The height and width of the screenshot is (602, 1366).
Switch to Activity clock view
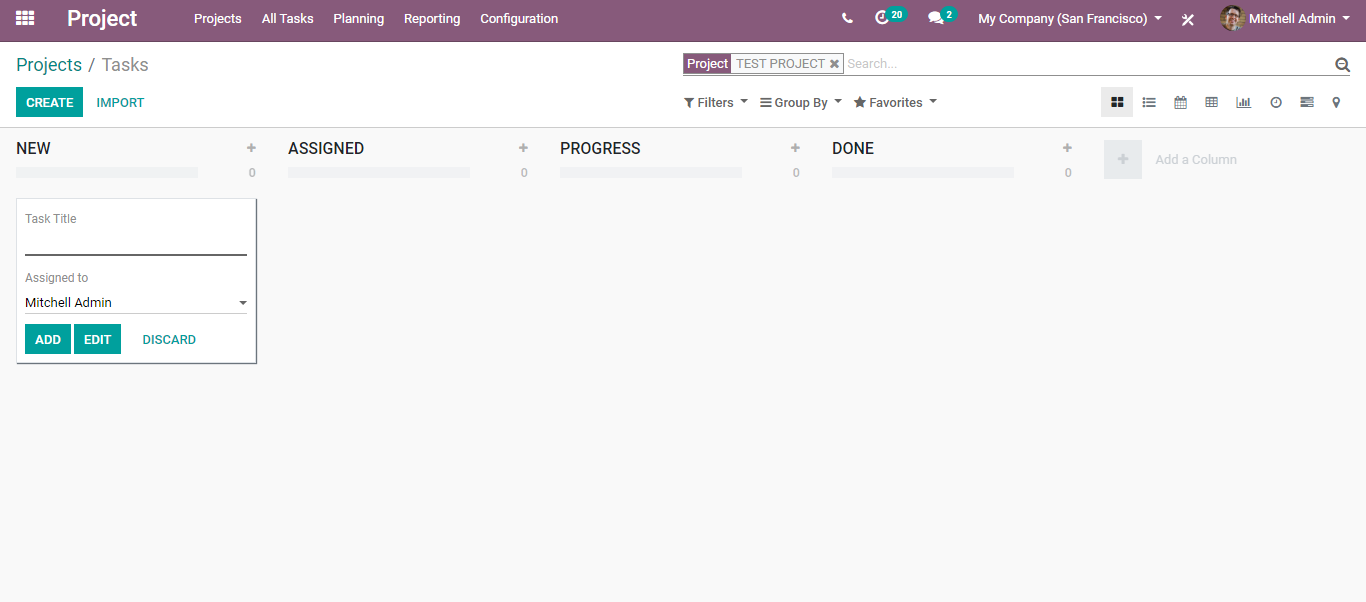click(1276, 102)
